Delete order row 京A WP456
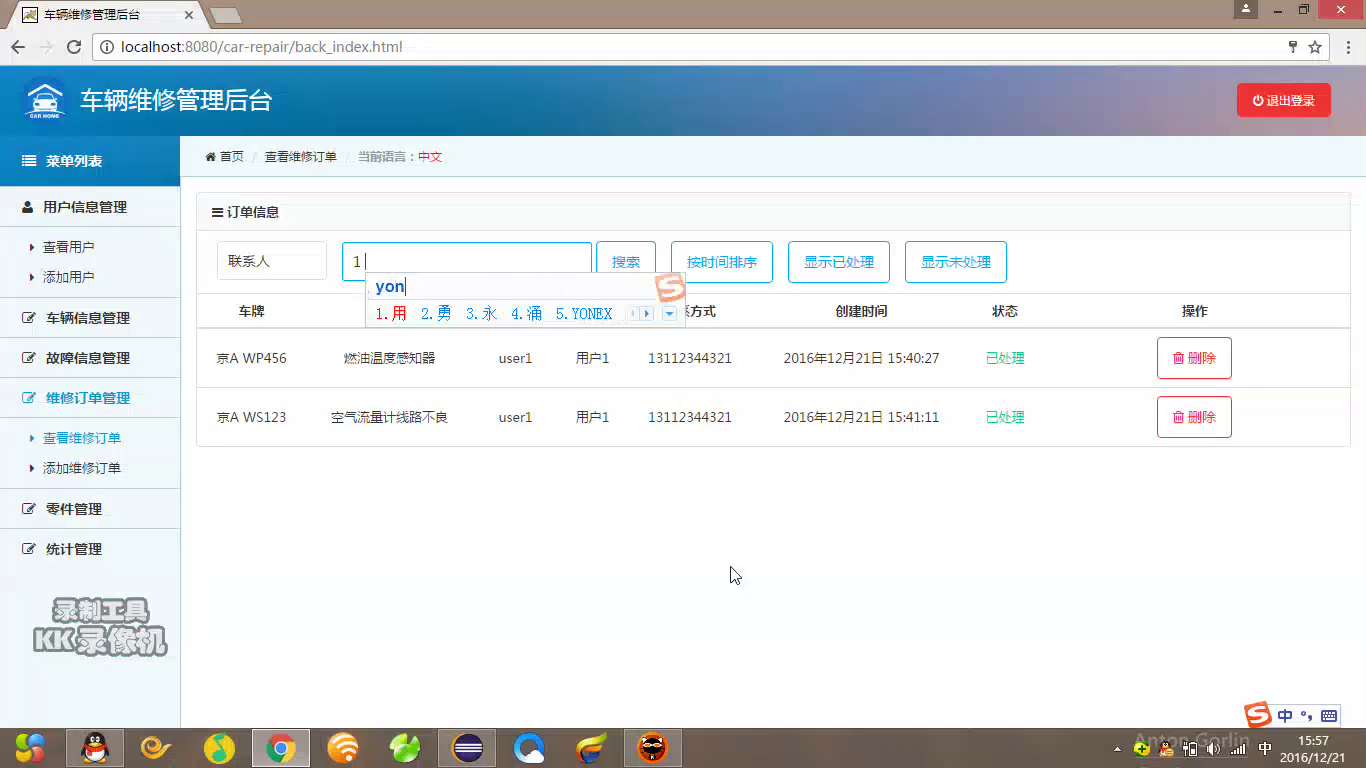This screenshot has height=768, width=1366. tap(1194, 358)
